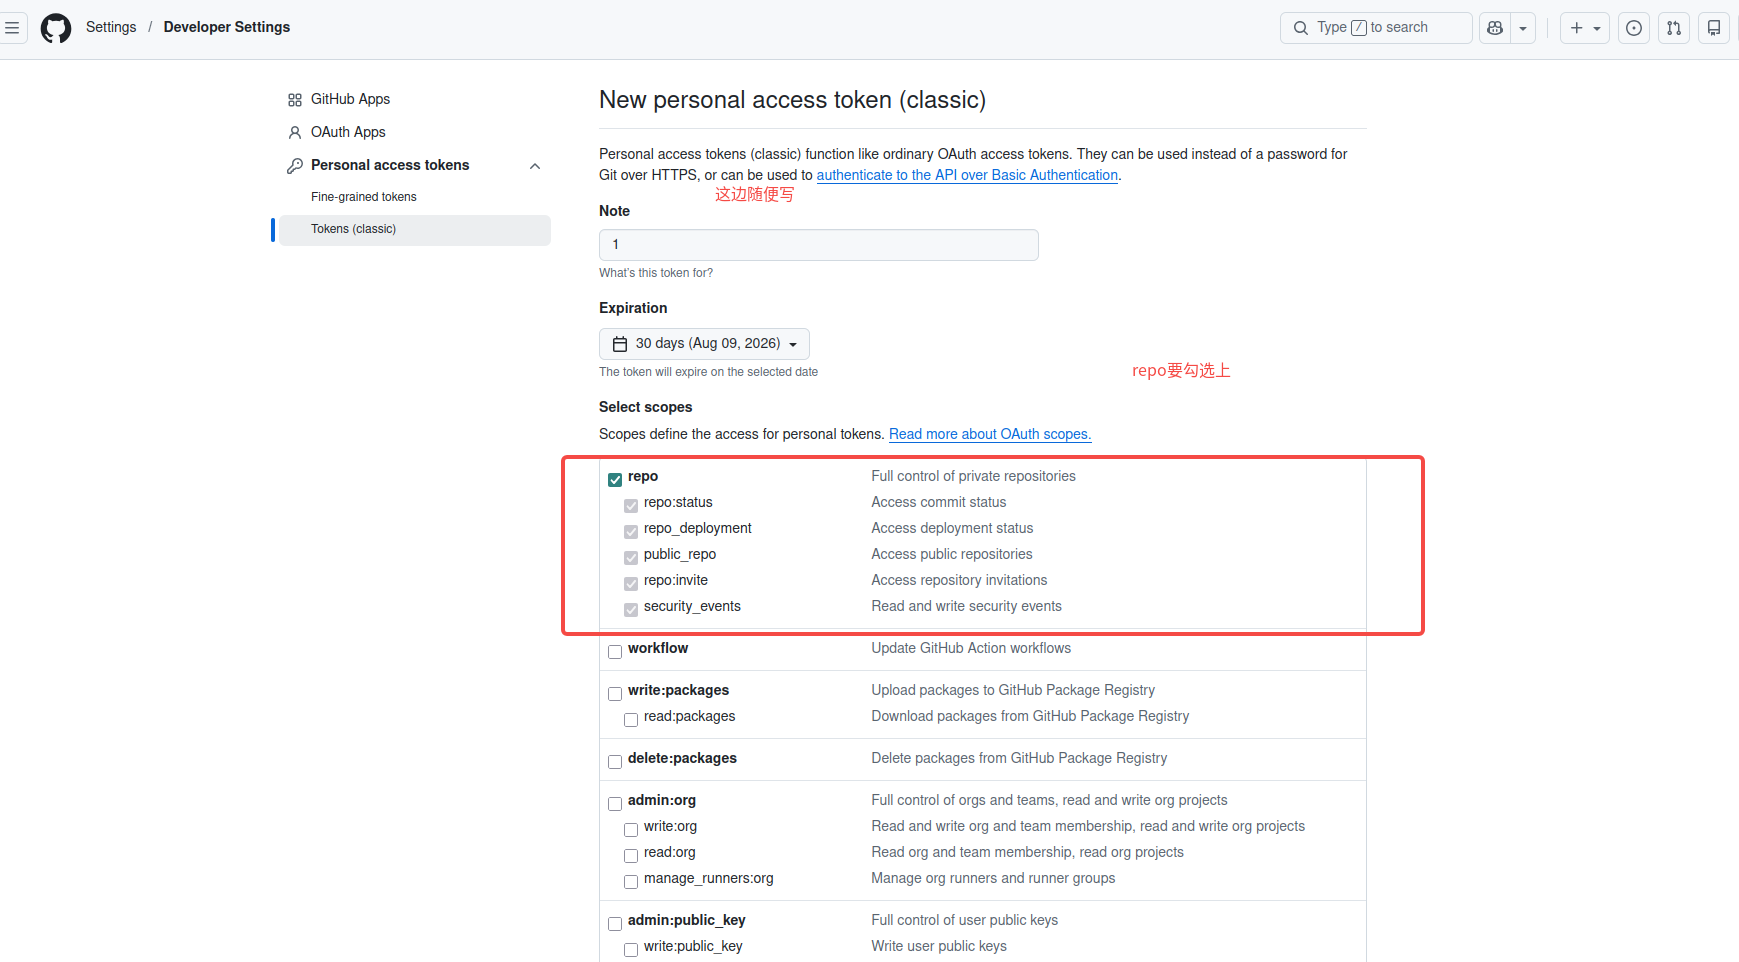This screenshot has width=1739, height=962.
Task: Go to GitHub home via Octocat logo
Action: 56,28
